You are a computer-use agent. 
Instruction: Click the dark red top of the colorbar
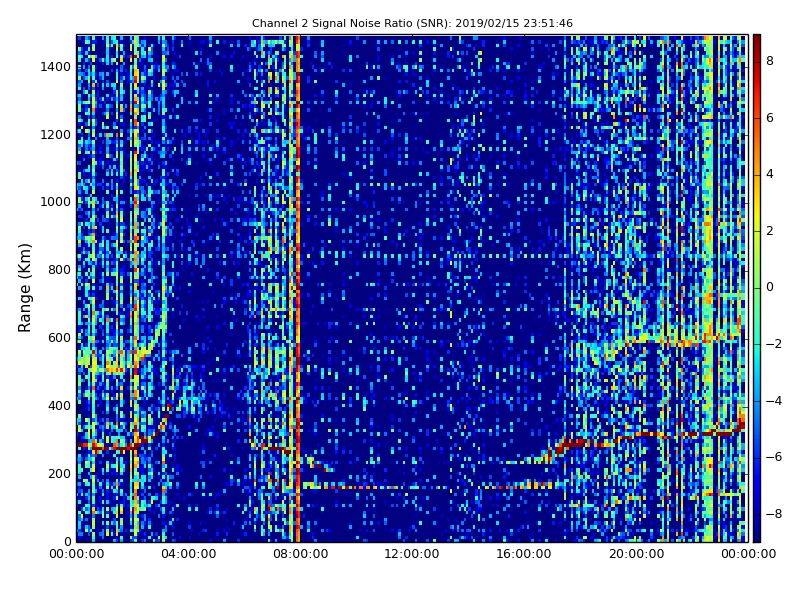pyautogui.click(x=757, y=43)
